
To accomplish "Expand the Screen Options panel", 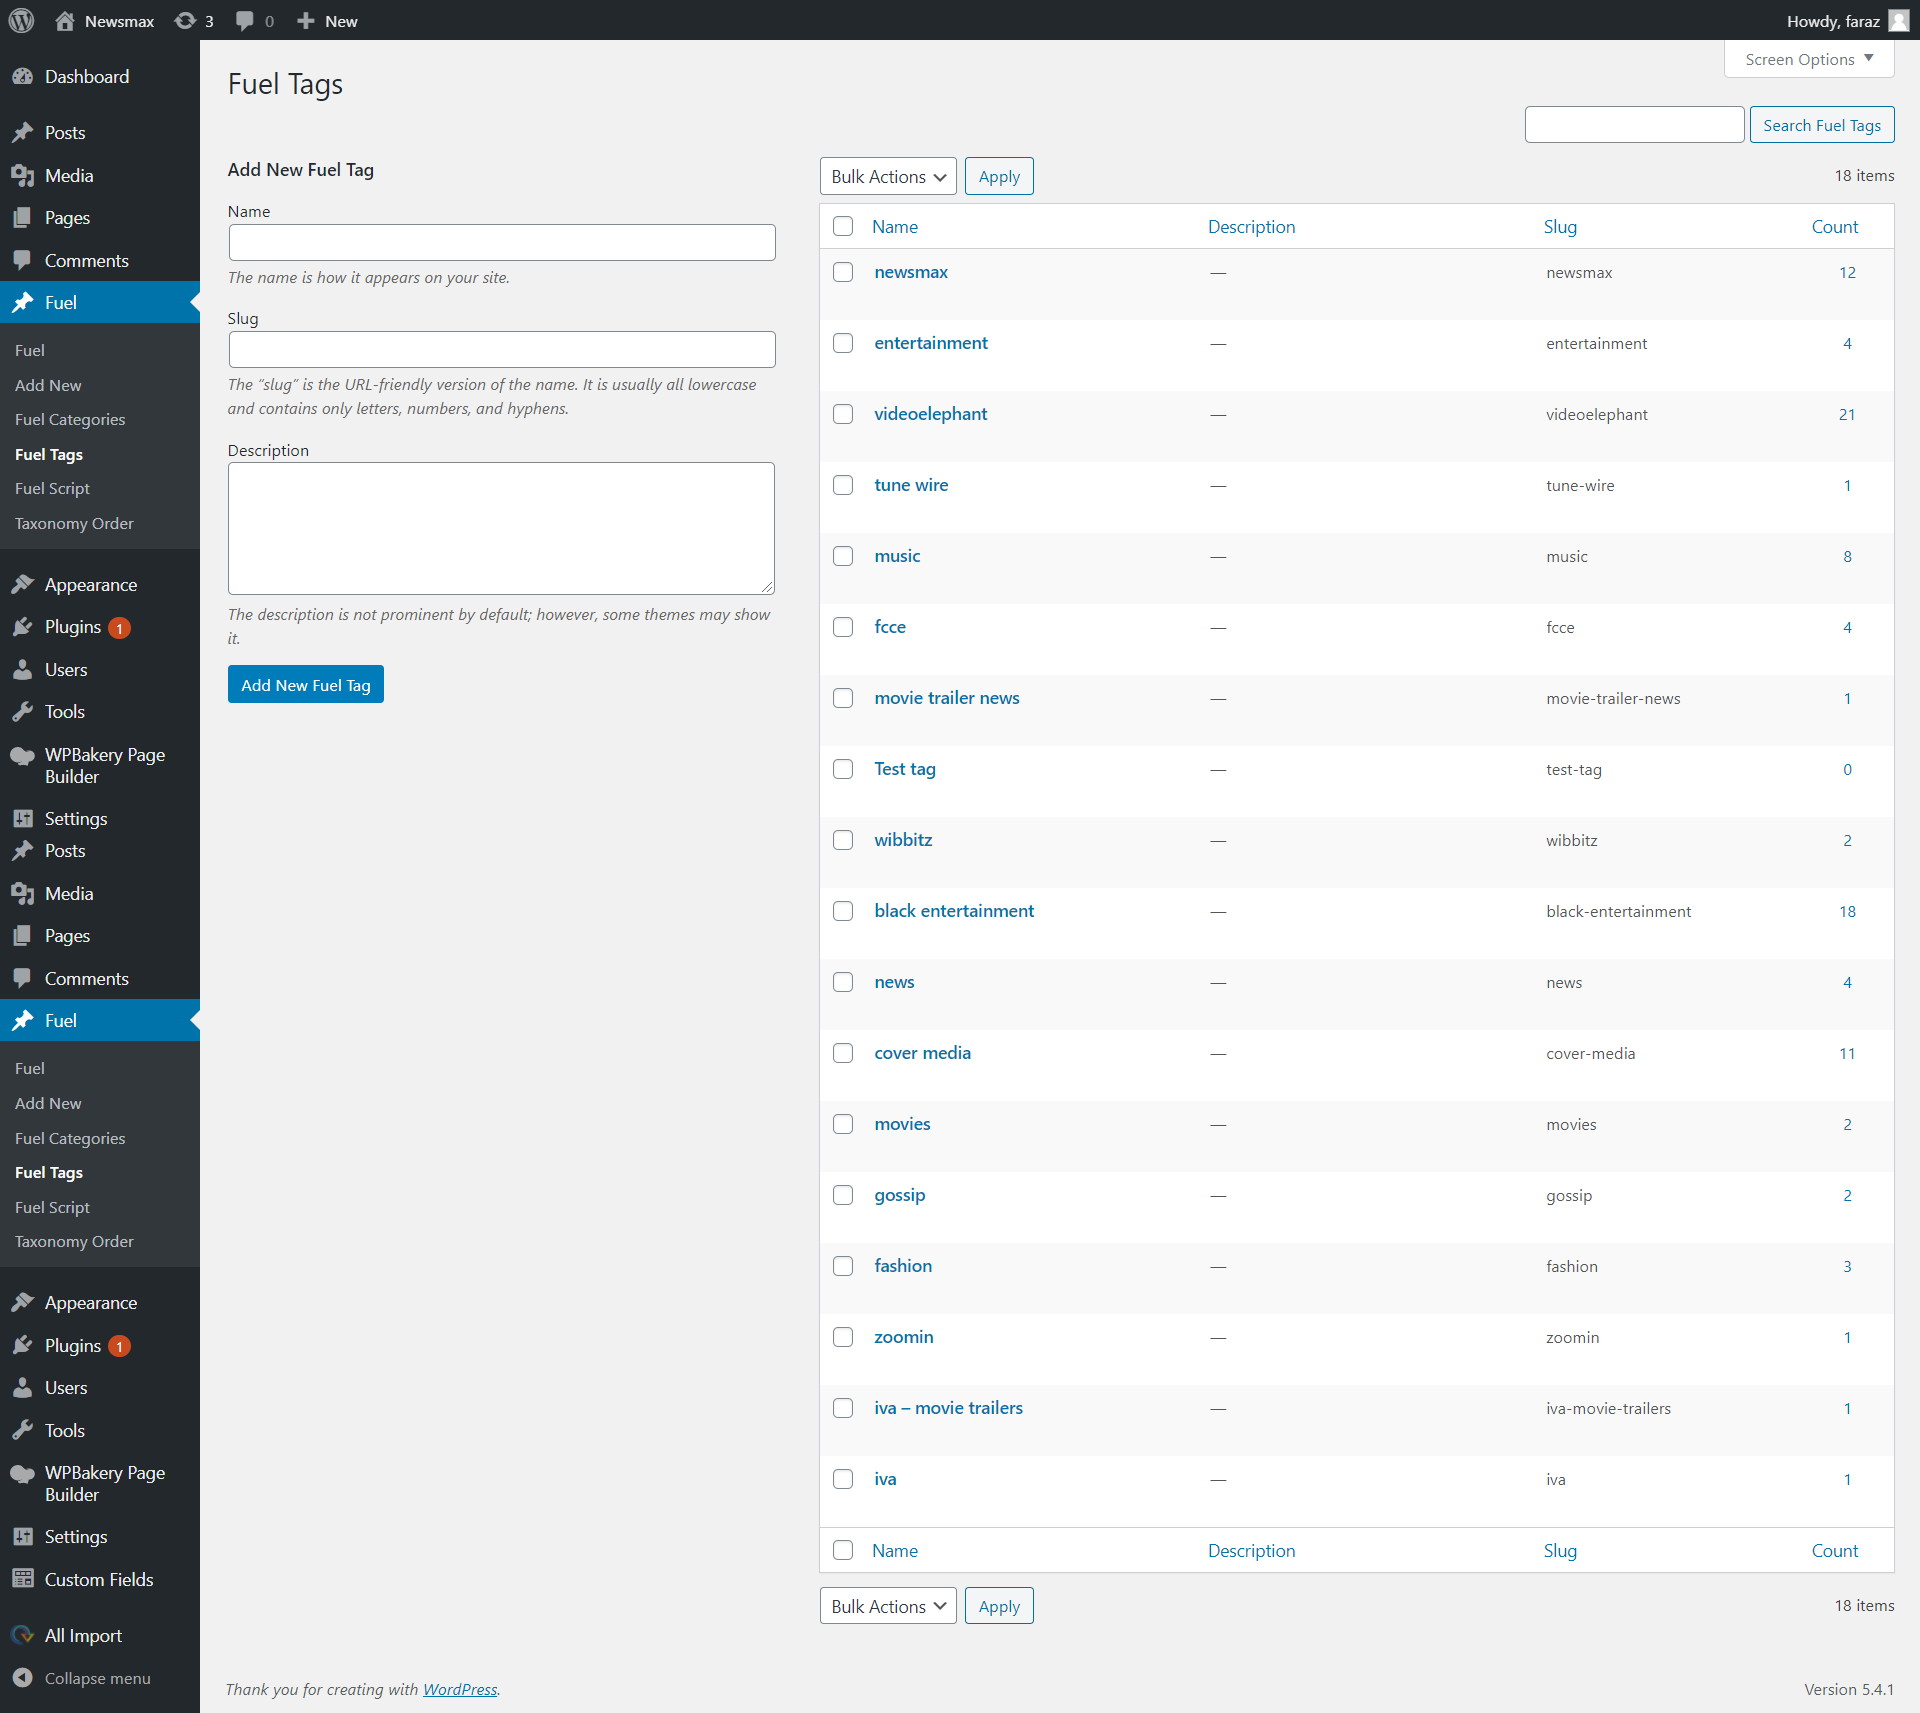I will point(1808,59).
